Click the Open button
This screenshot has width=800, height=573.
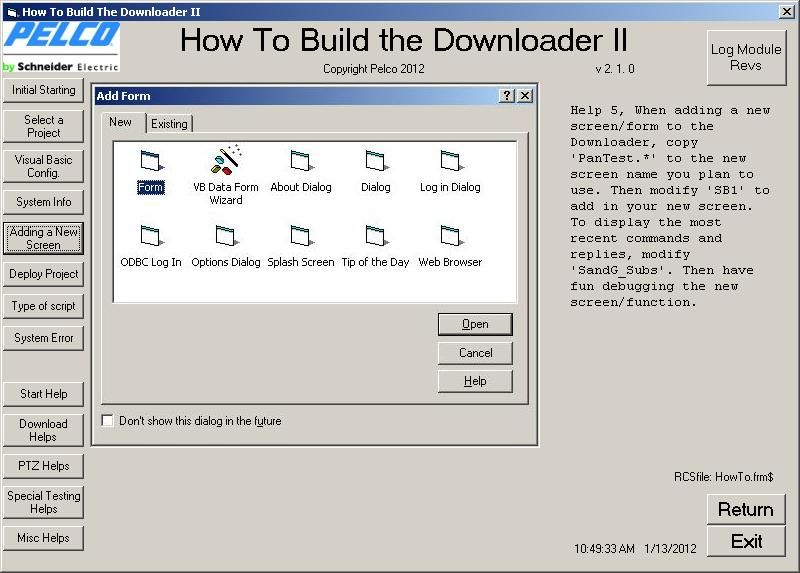coord(475,324)
